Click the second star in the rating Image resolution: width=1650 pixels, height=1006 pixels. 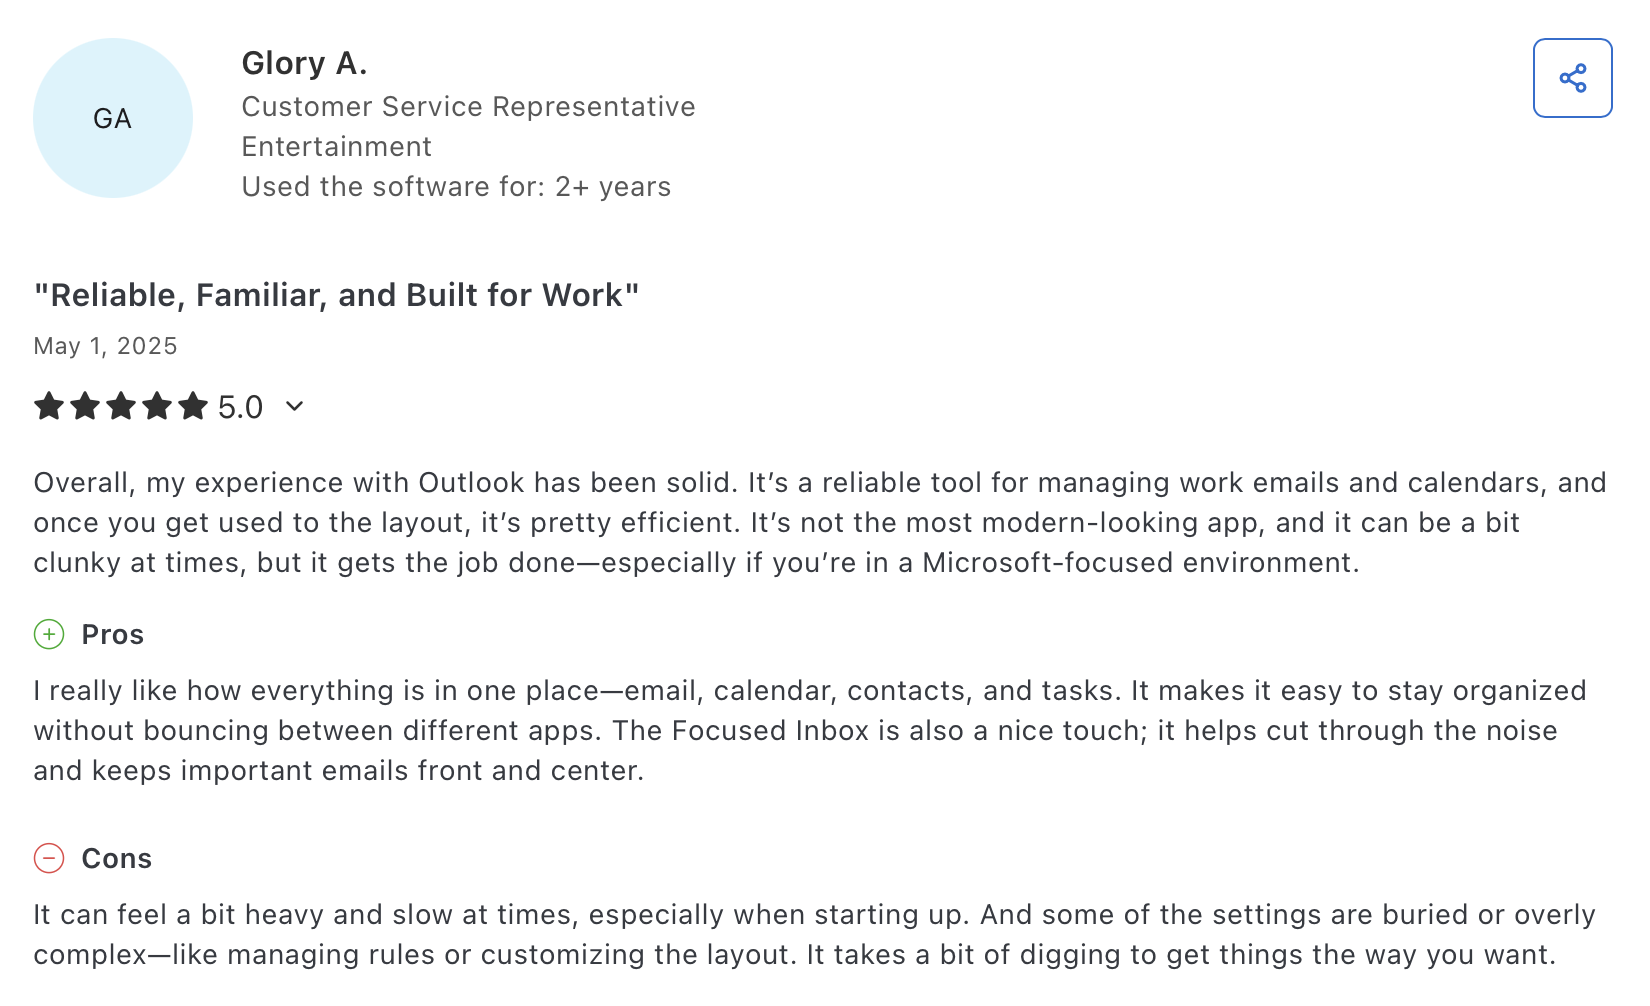point(85,407)
